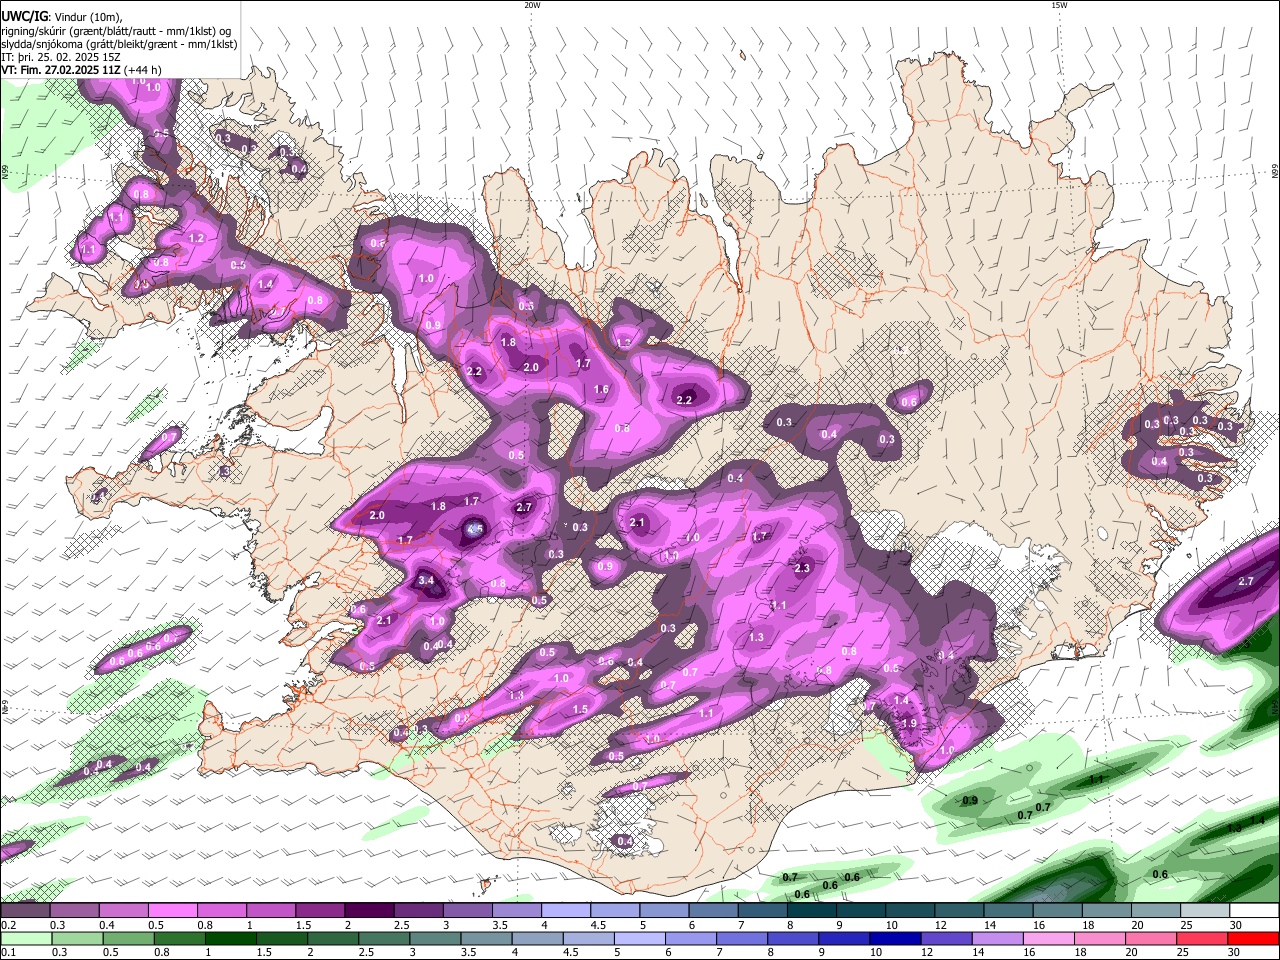Select the bright pink snow swatch starting at 0.5
Image resolution: width=1280 pixels, height=960 pixels.
coord(172,911)
